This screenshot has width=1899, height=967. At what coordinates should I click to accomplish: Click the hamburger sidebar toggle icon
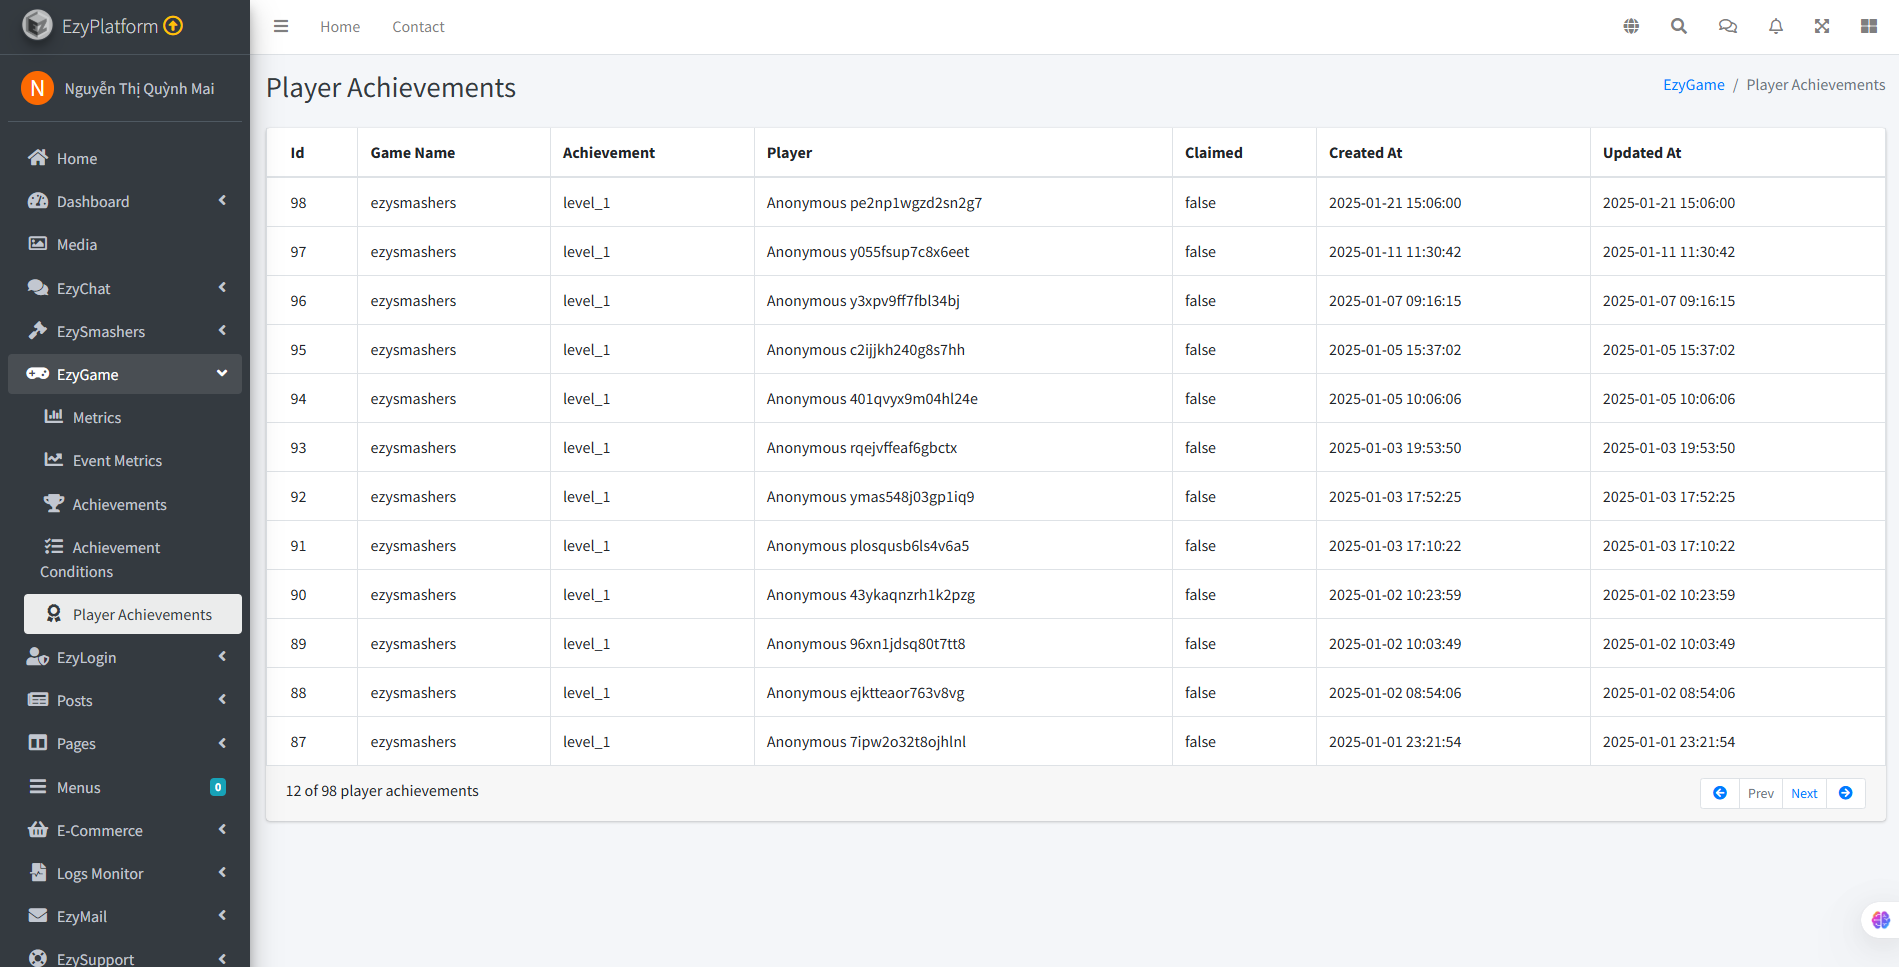[281, 27]
